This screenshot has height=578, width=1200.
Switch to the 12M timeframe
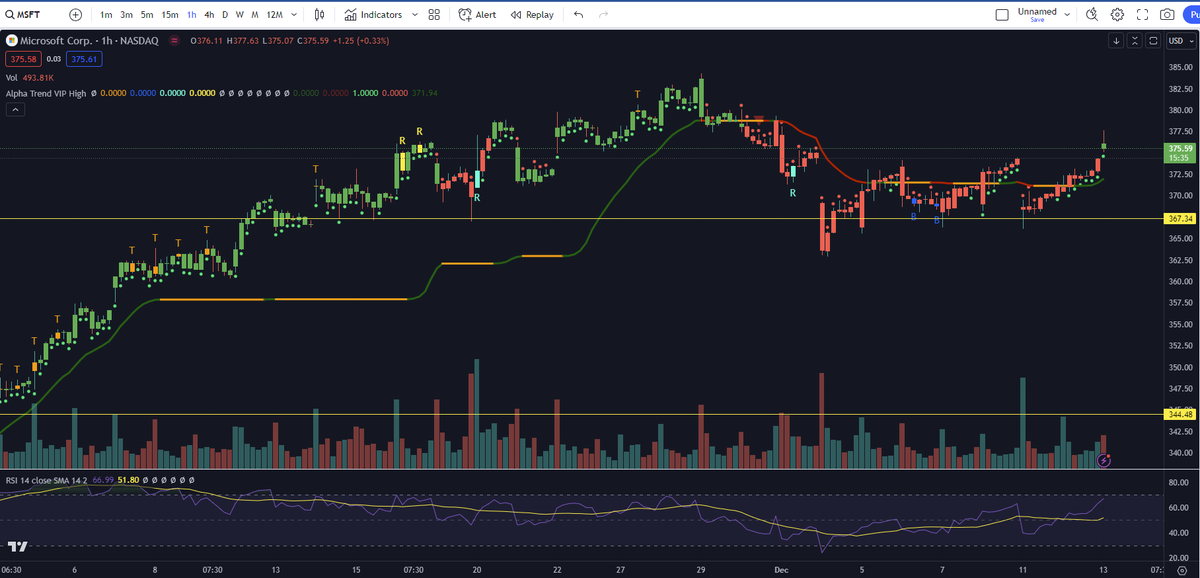(x=274, y=15)
